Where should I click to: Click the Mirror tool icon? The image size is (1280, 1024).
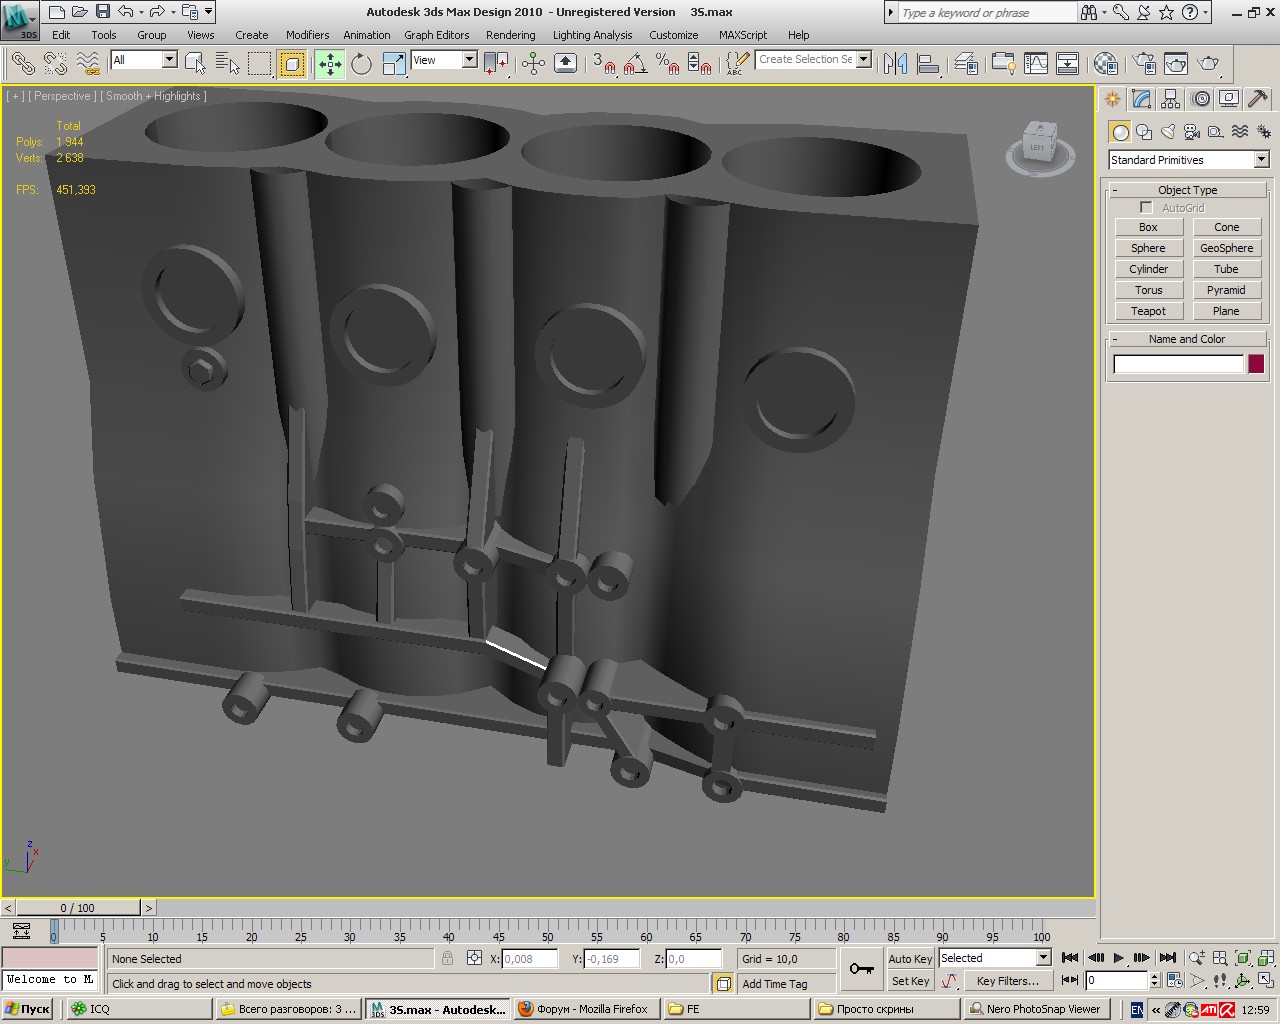click(895, 64)
